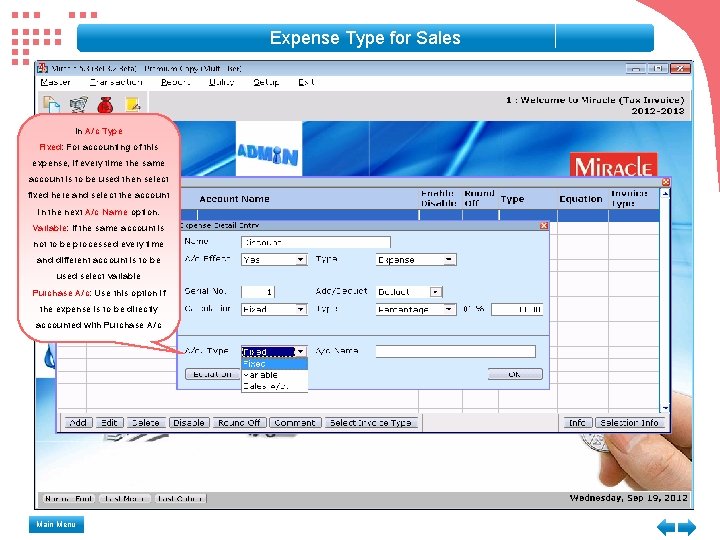This screenshot has width=720, height=540.
Task: Click the Delete button
Action: (146, 422)
